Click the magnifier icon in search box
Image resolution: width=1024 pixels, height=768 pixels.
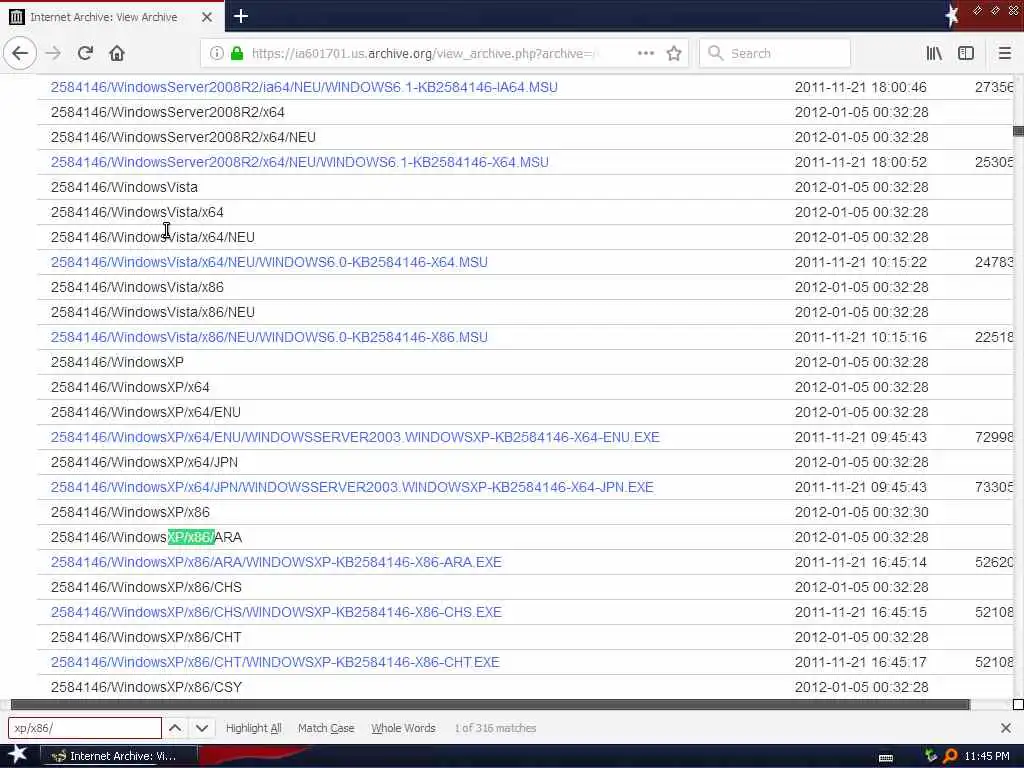tap(716, 53)
